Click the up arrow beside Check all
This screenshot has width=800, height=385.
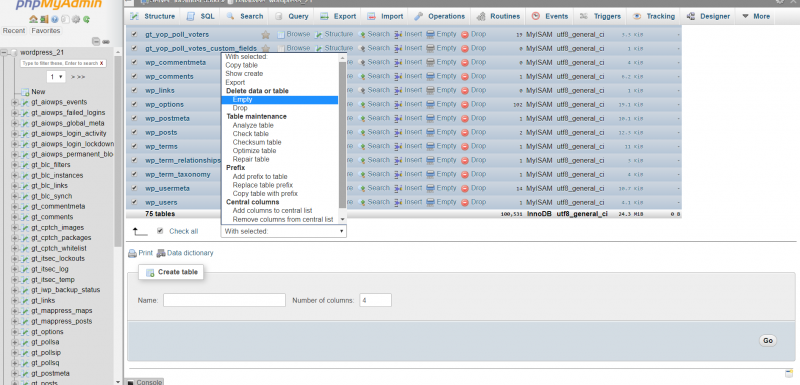coord(140,232)
